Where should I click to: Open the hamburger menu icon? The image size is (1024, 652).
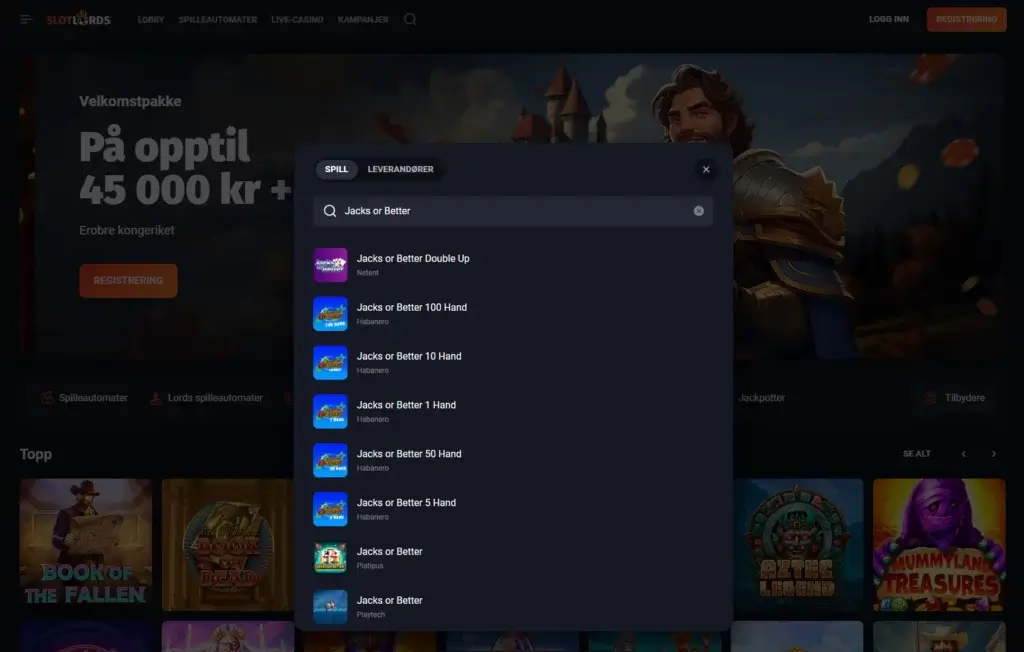point(26,20)
